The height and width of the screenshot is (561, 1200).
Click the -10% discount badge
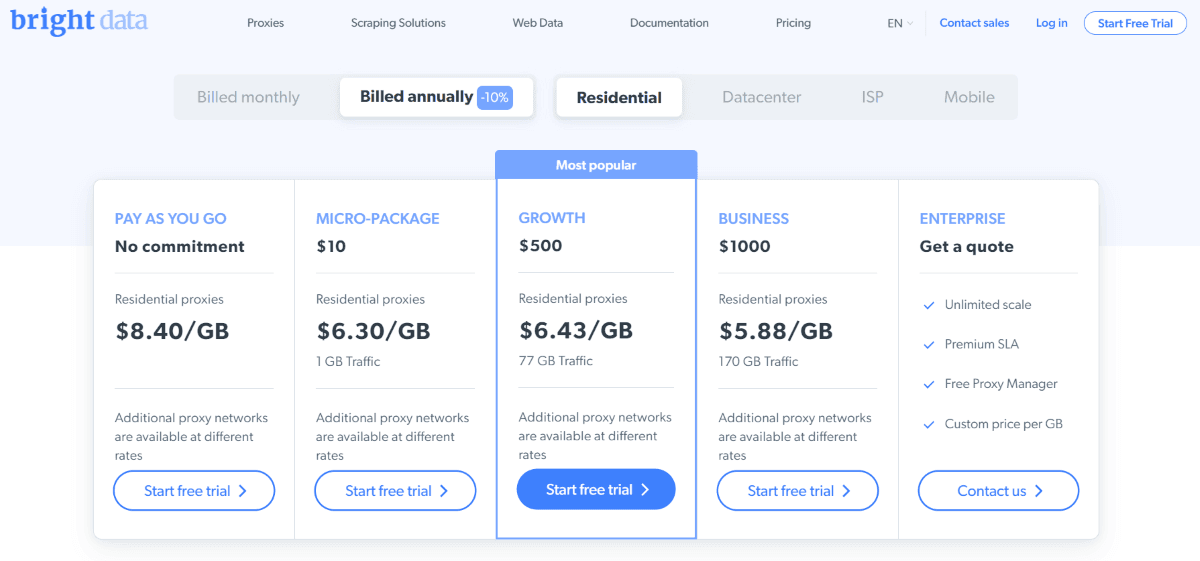coord(495,98)
